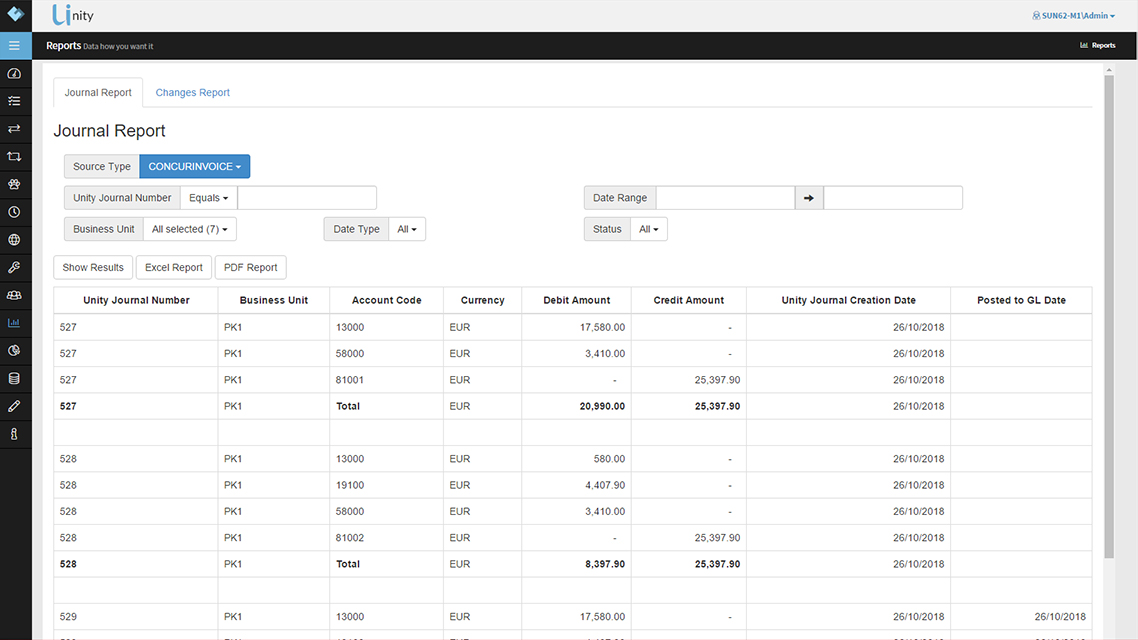Click inside the Unity Journal Number input field
The width and height of the screenshot is (1138, 640).
point(306,197)
